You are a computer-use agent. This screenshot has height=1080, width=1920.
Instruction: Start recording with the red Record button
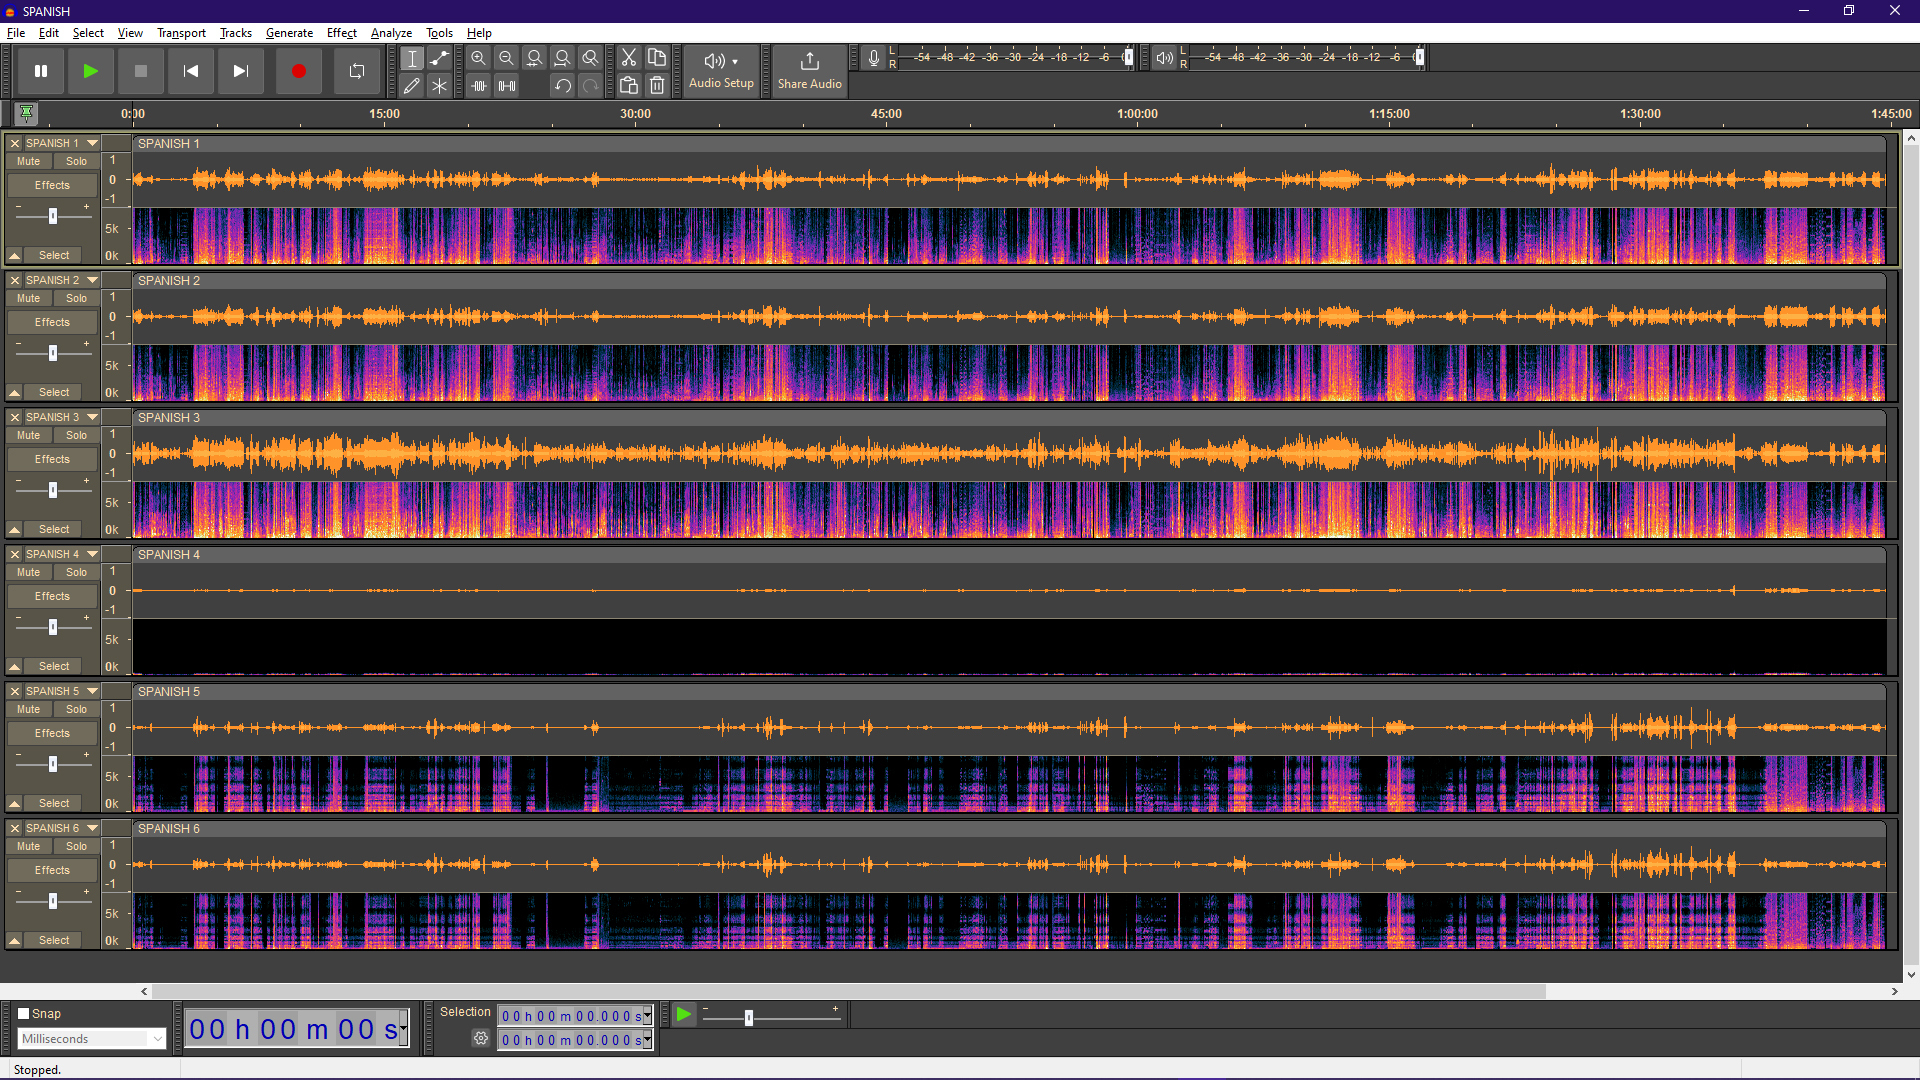(x=299, y=71)
